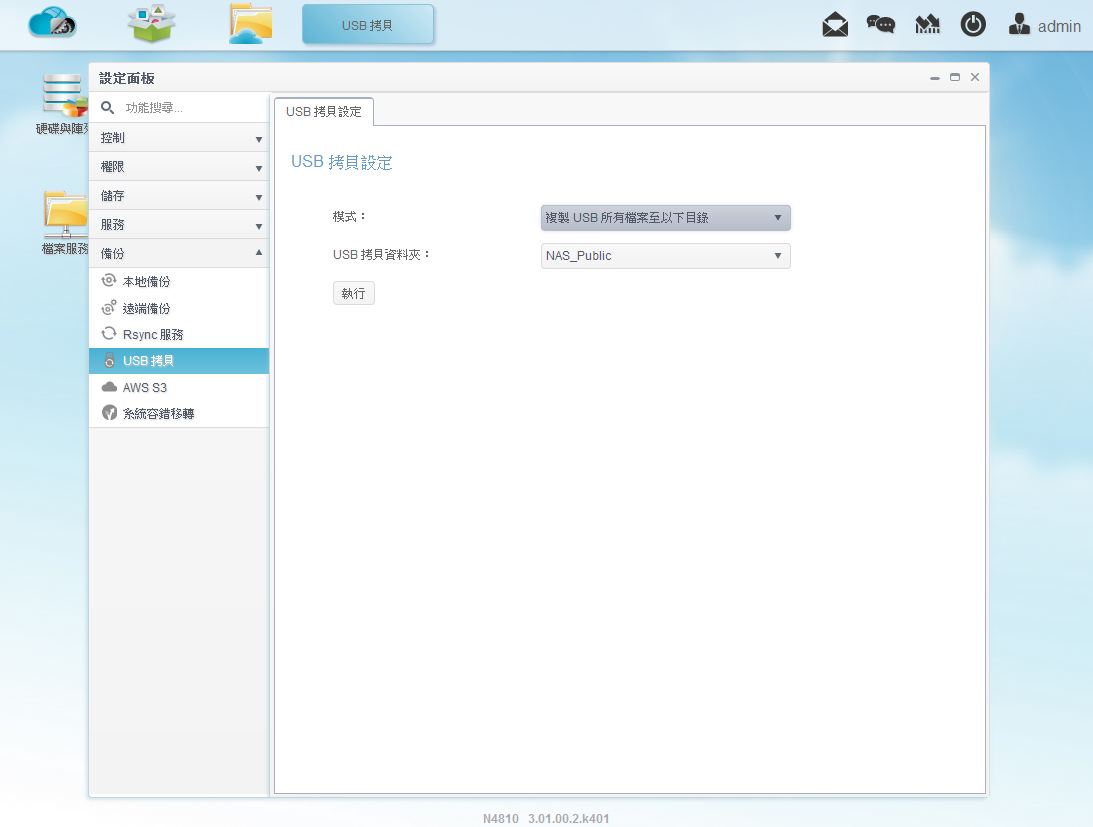Click the 遠端備份 icon
Viewport: 1093px width, 827px height.
pyautogui.click(x=109, y=307)
